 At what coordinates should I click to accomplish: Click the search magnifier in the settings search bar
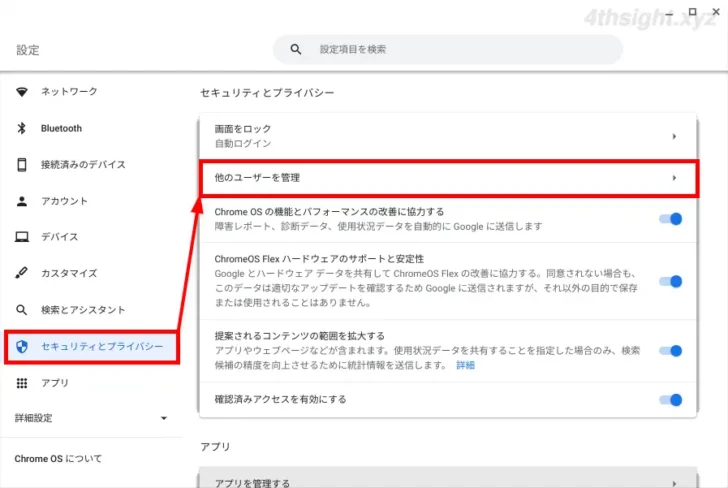tap(296, 49)
